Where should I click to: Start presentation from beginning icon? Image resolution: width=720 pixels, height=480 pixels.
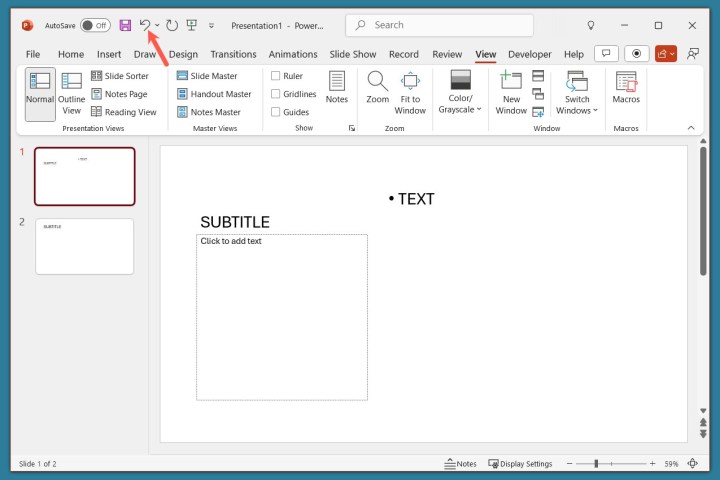click(191, 25)
